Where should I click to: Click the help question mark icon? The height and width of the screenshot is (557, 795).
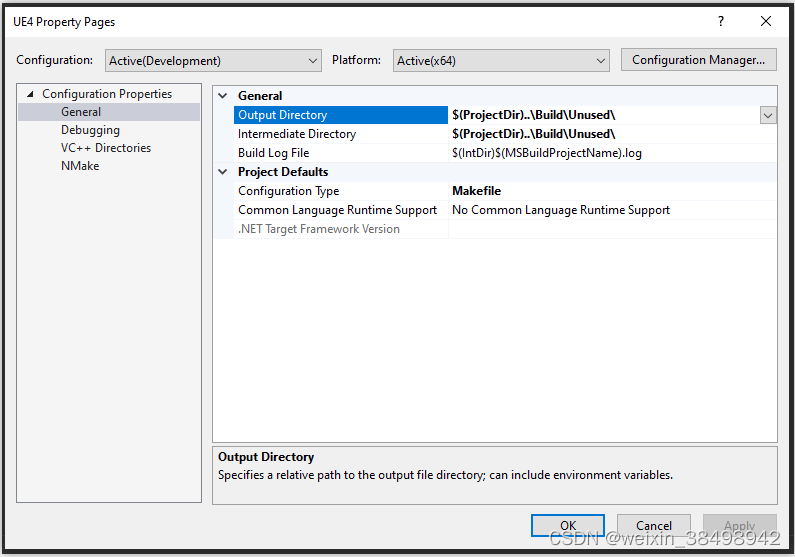coord(721,21)
